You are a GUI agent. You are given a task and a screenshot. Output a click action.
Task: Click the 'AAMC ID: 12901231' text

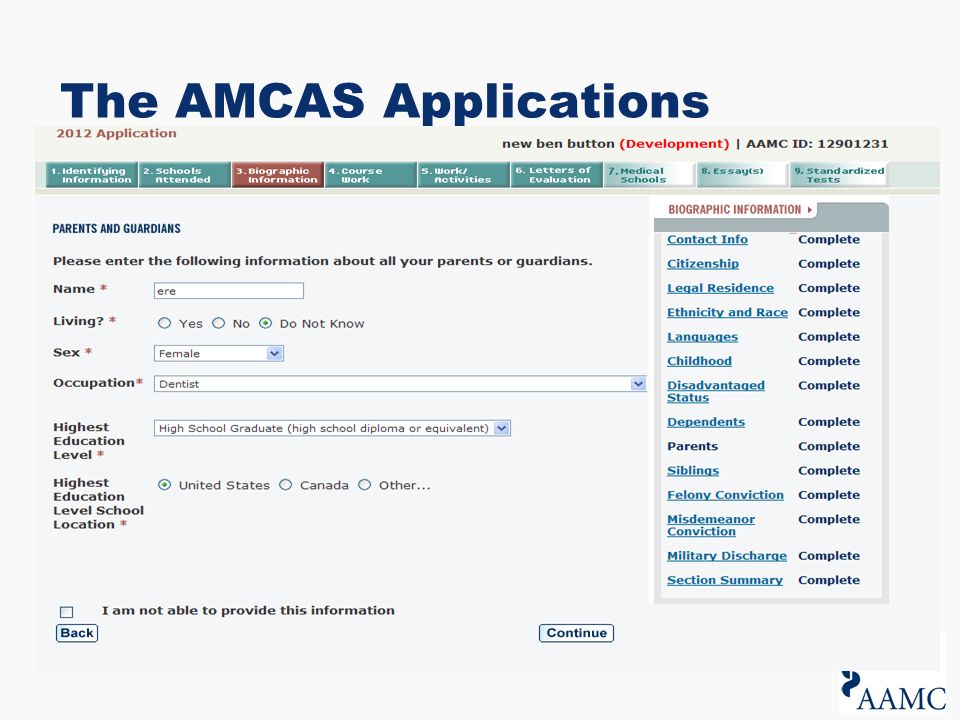point(817,144)
